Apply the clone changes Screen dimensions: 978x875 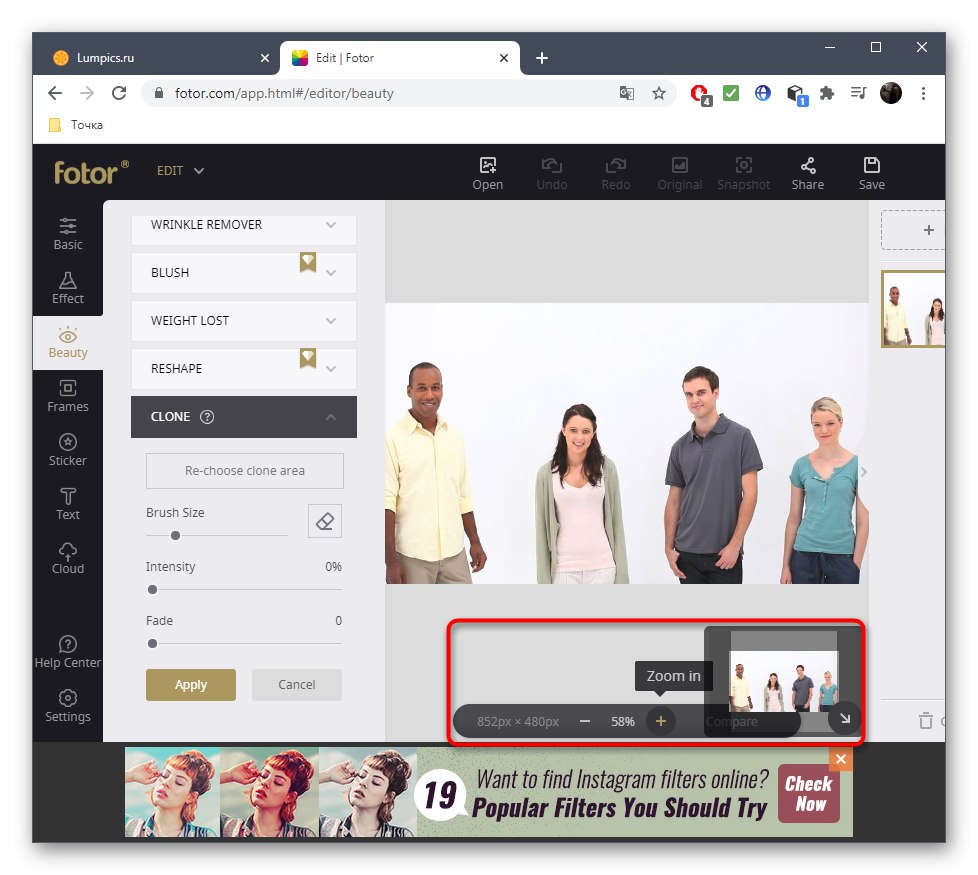pos(191,685)
